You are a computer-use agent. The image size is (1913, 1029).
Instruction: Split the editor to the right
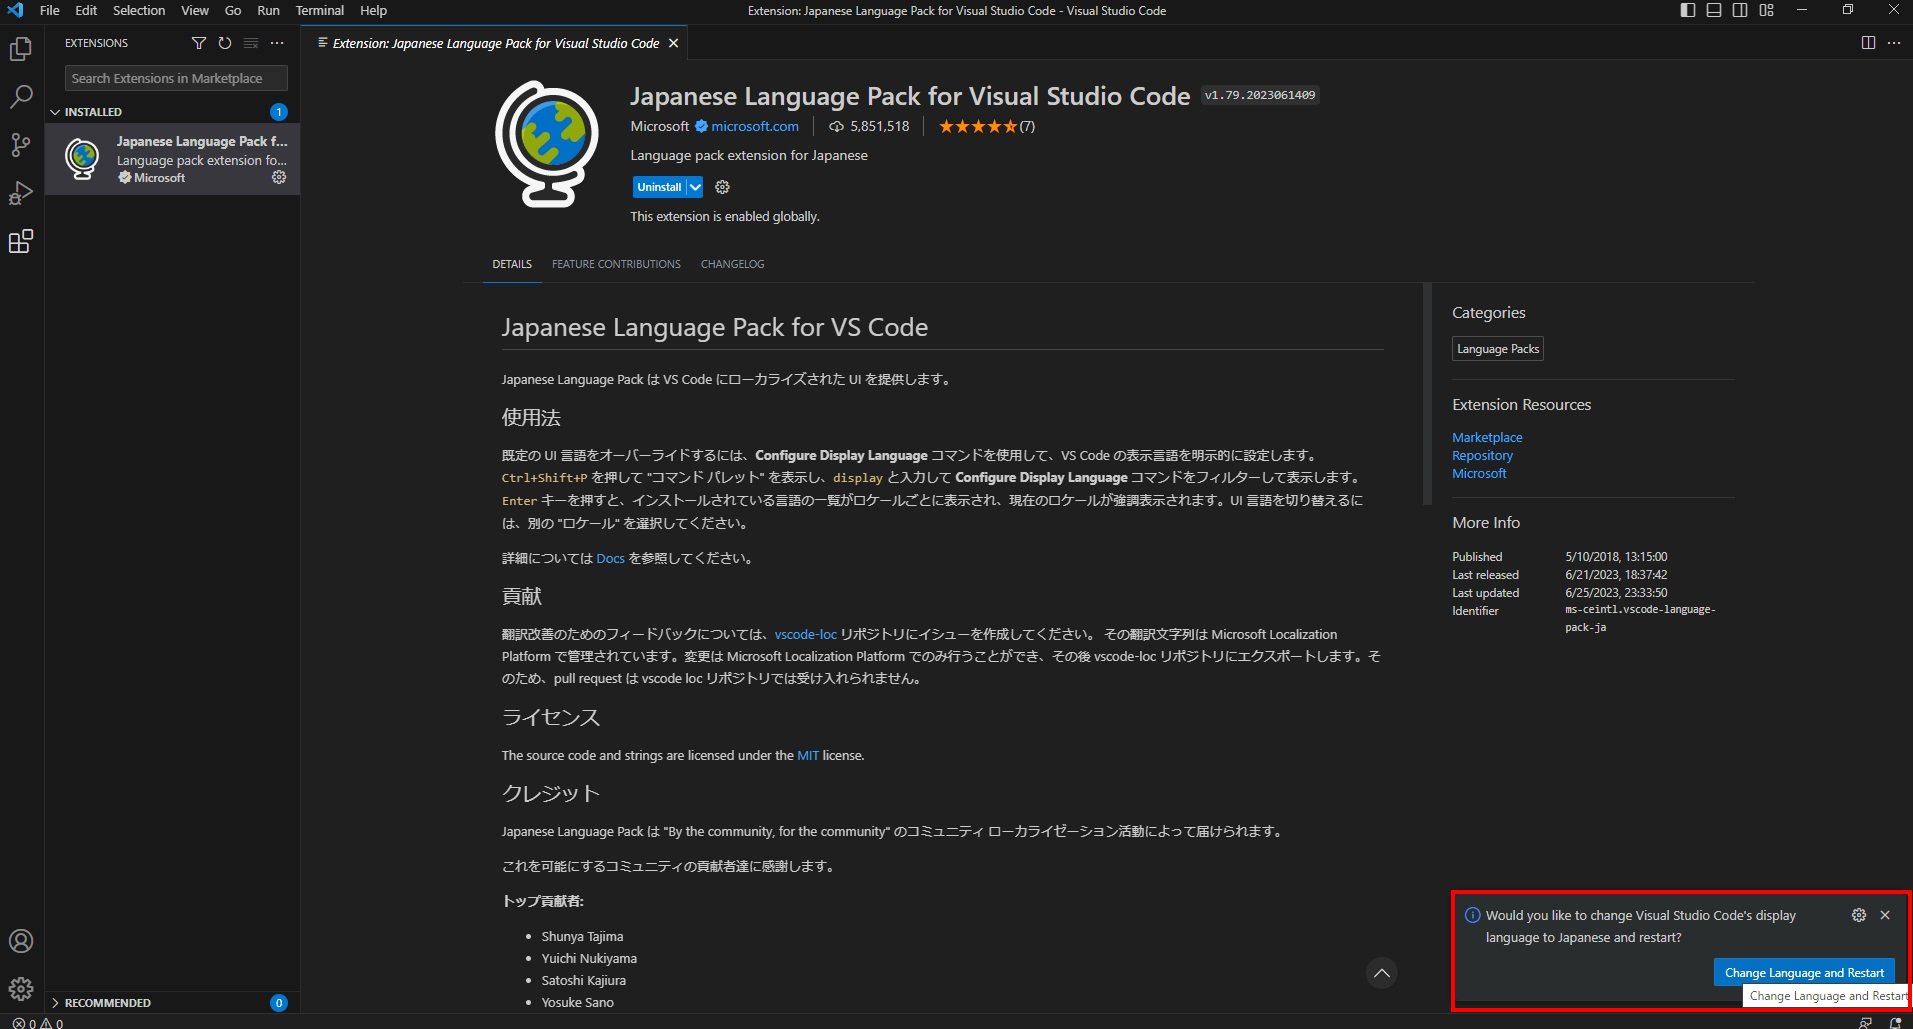(1868, 43)
